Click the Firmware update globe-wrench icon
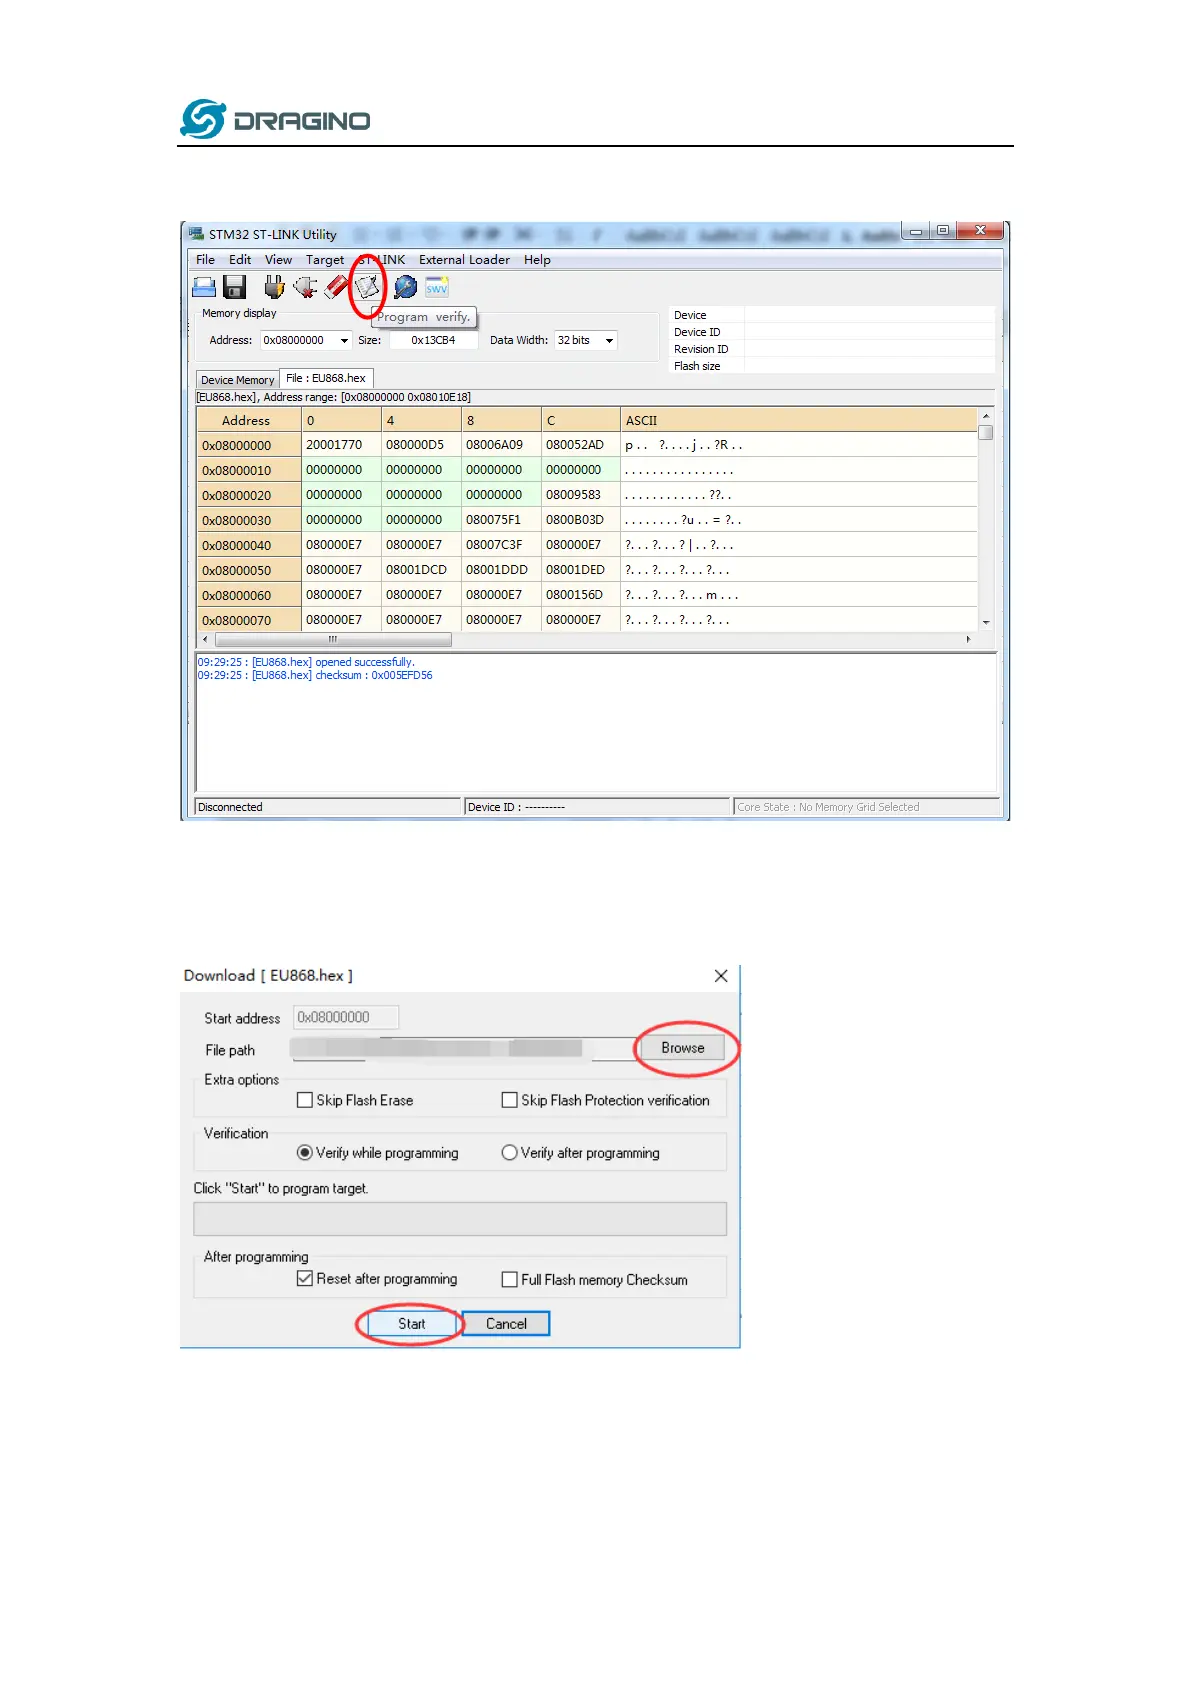The width and height of the screenshot is (1191, 1684). (x=405, y=288)
